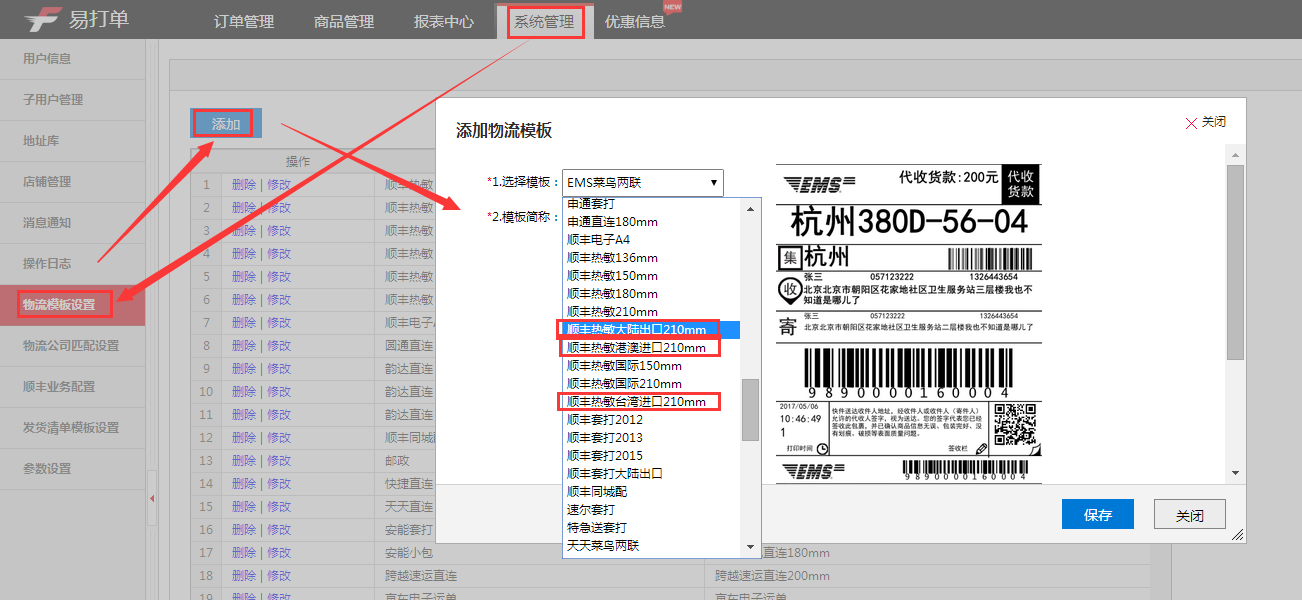Switch to 报表中心 tab
Viewport: 1302px width, 600px height.
point(444,21)
